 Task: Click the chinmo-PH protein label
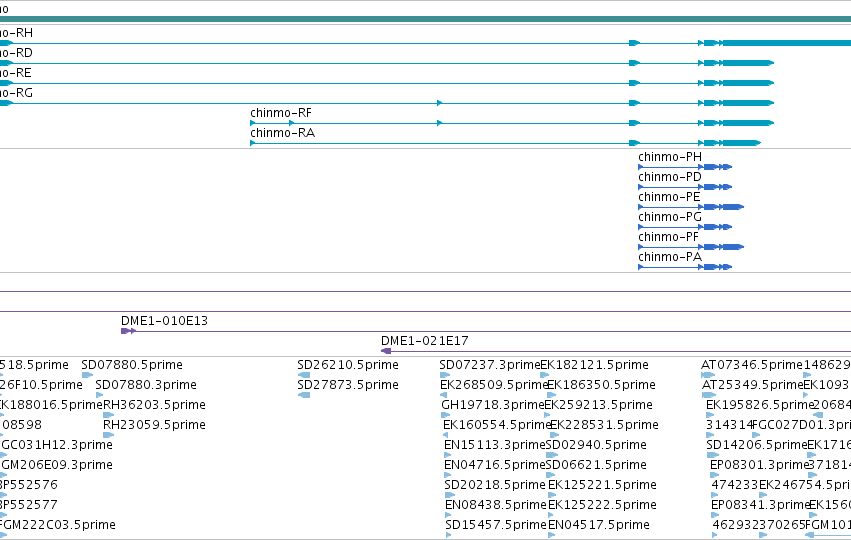click(x=670, y=157)
